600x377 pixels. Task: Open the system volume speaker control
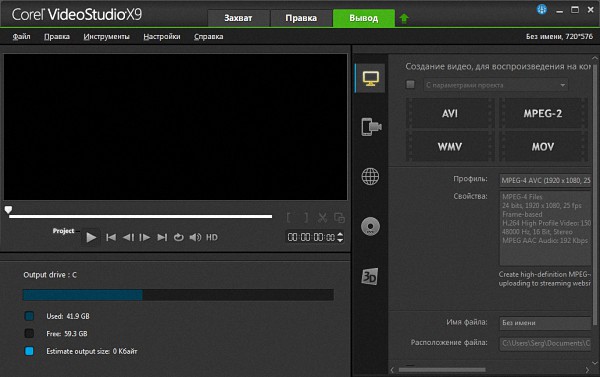click(x=195, y=237)
